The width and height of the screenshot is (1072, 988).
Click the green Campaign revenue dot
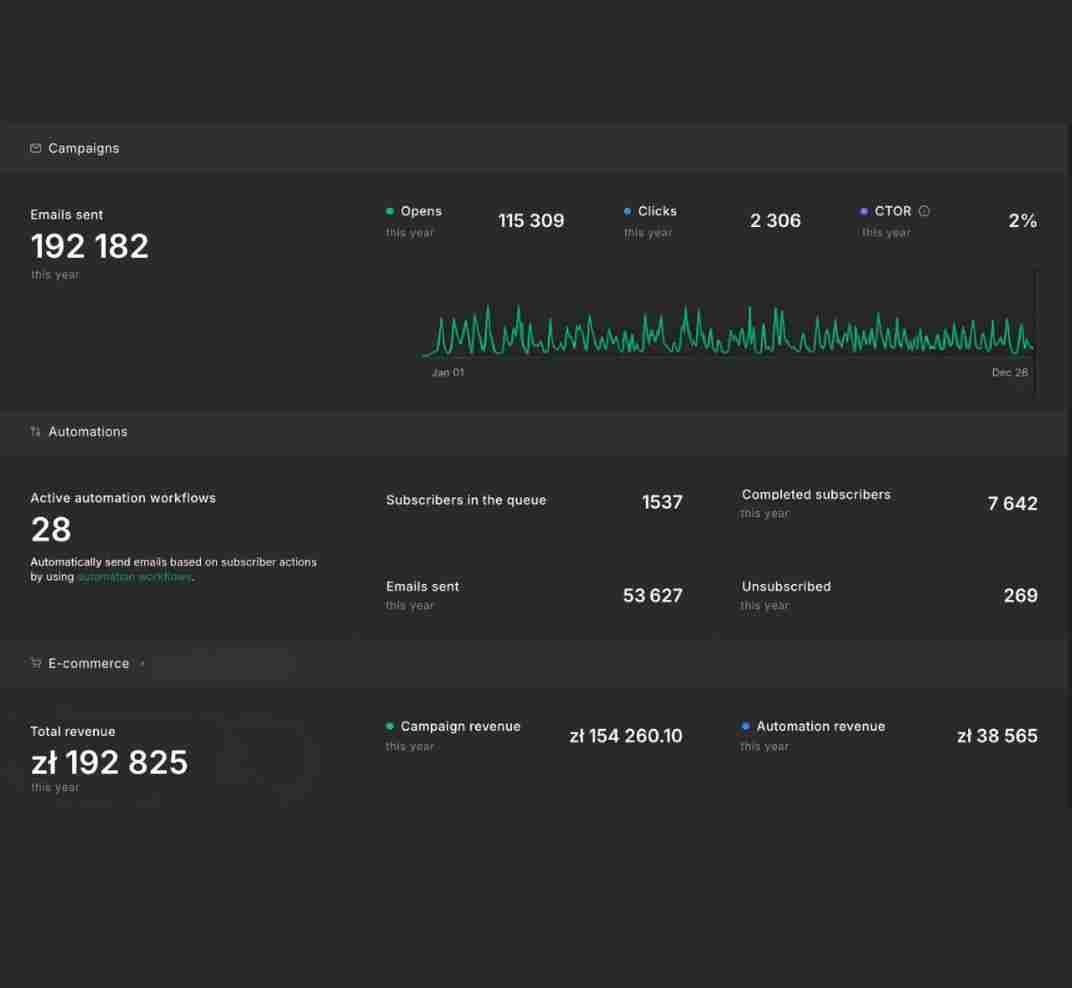coord(390,726)
